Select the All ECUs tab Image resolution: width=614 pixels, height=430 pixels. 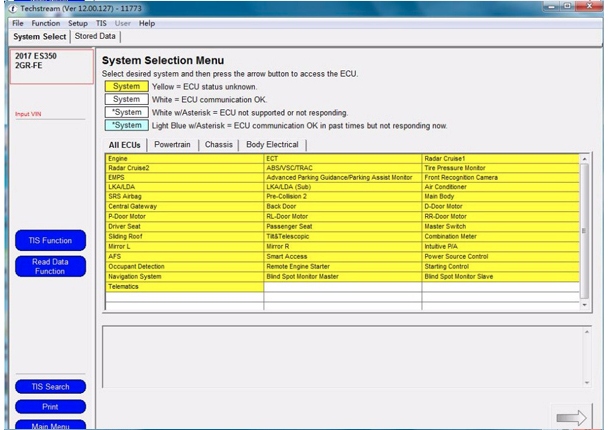(x=125, y=145)
